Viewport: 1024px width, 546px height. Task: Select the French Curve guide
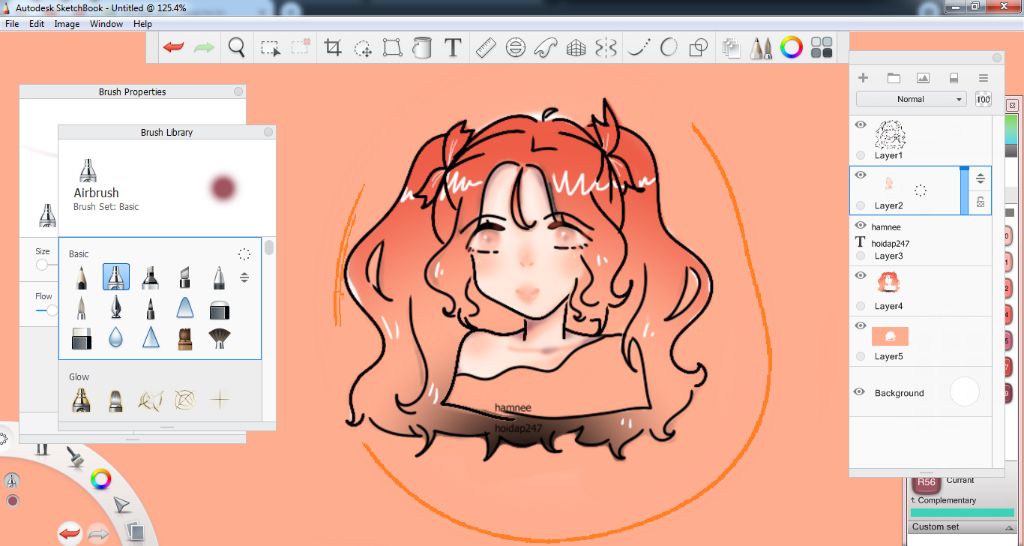(545, 48)
